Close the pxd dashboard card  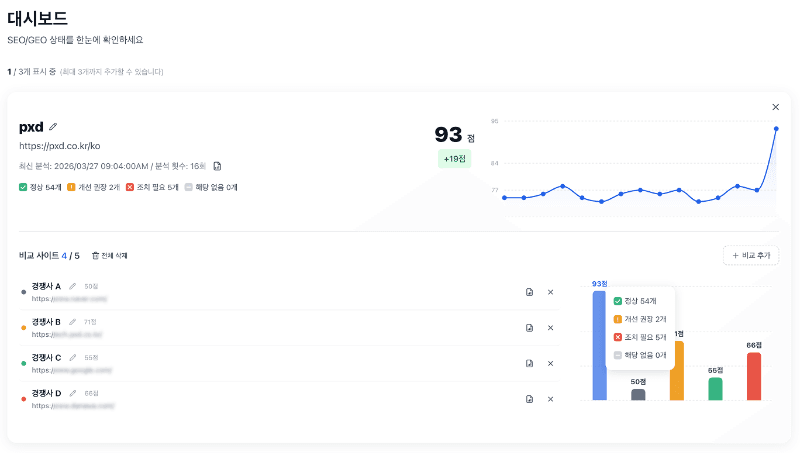click(x=776, y=107)
